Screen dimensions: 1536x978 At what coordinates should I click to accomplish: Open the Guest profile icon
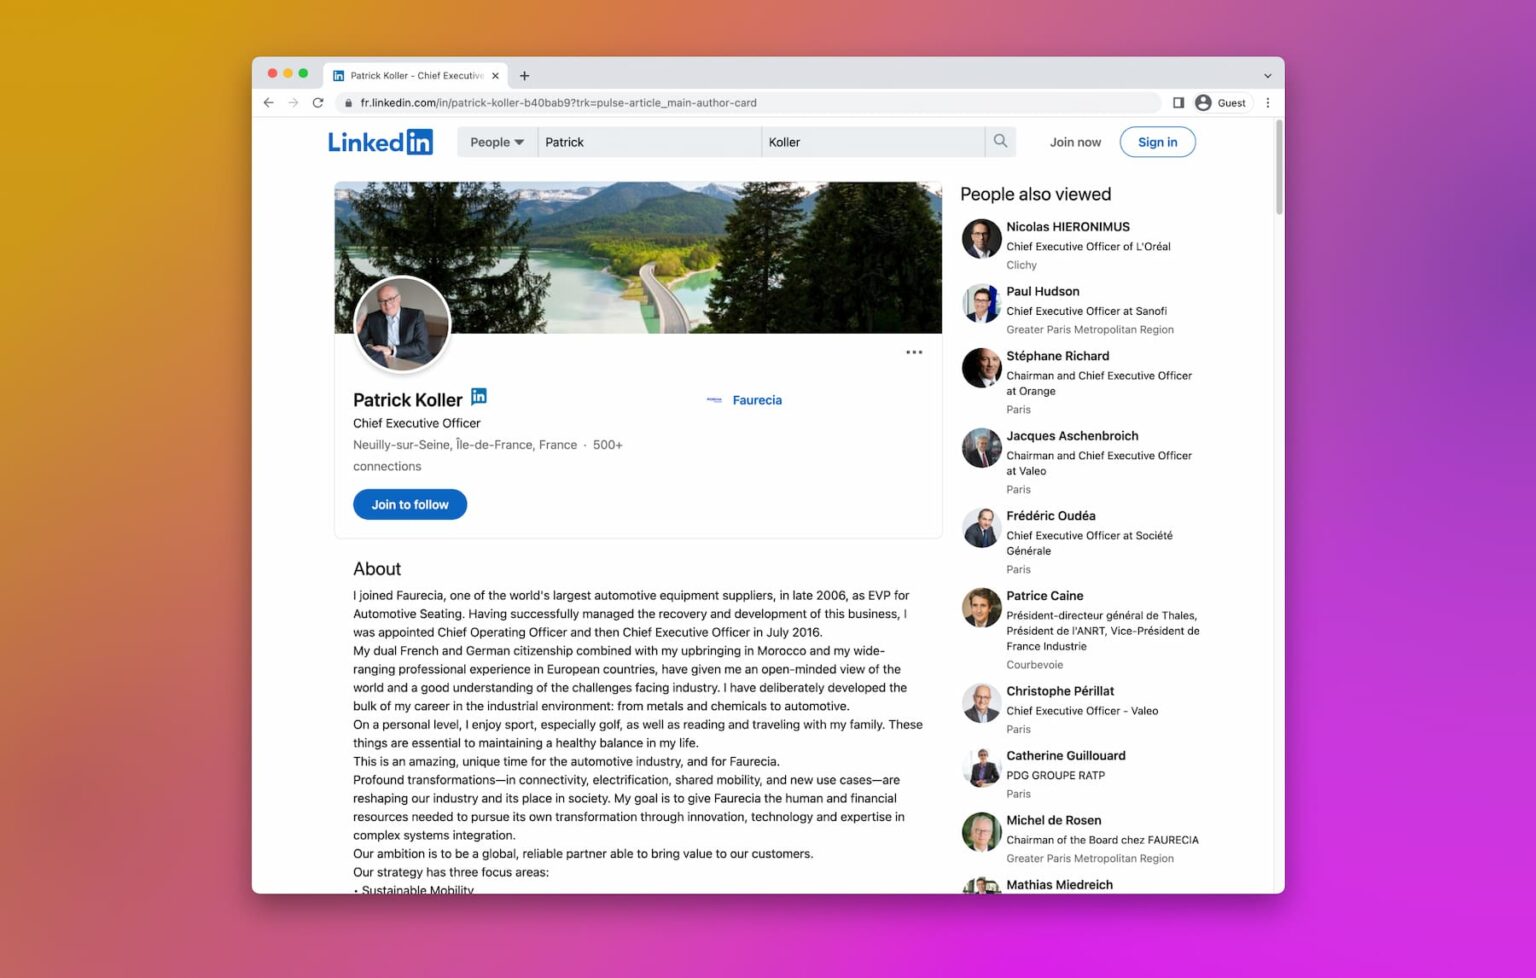coord(1203,102)
